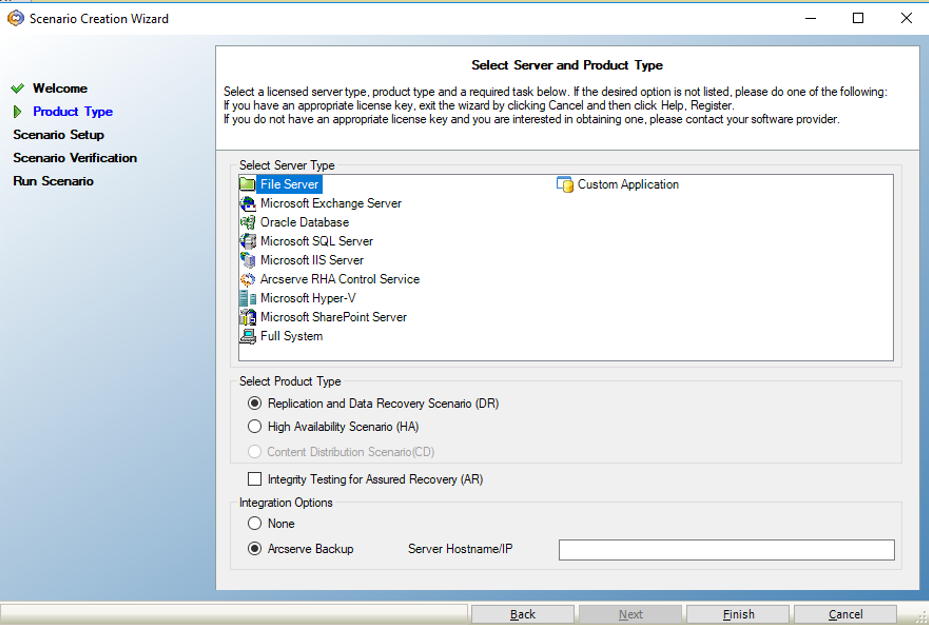The width and height of the screenshot is (929, 625).
Task: Select None under Integration Options
Action: [x=254, y=523]
